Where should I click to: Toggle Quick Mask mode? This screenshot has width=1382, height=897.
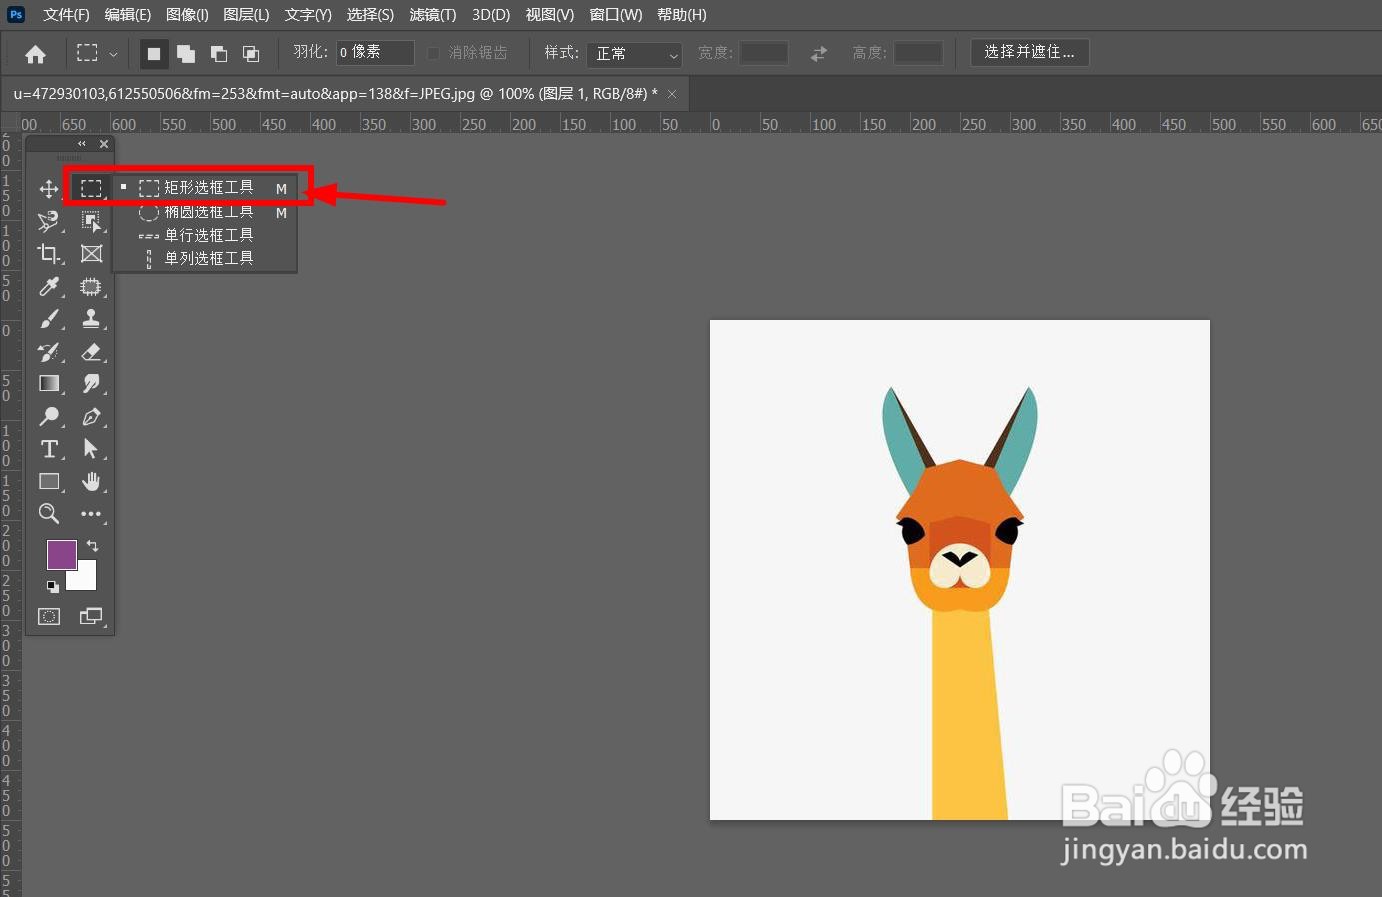click(49, 616)
